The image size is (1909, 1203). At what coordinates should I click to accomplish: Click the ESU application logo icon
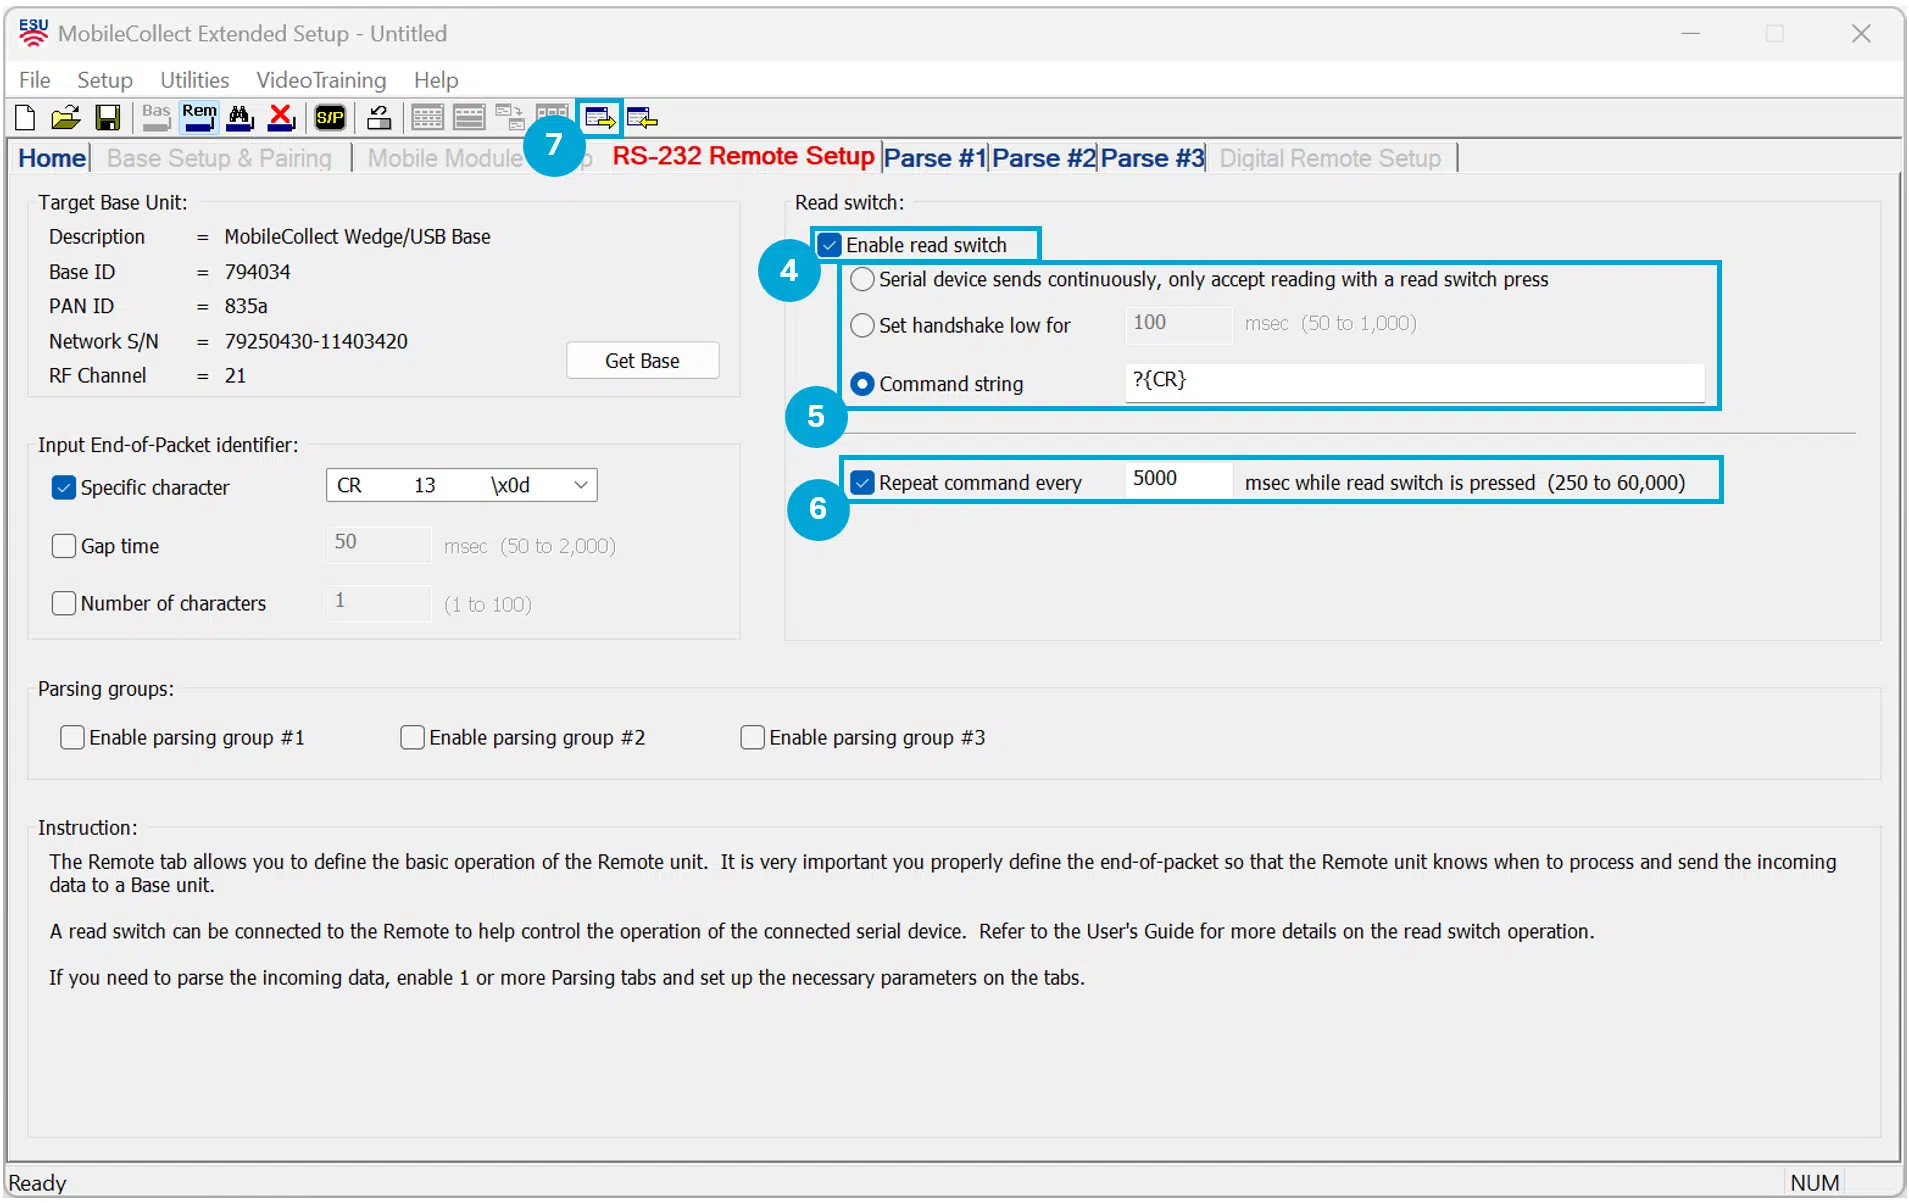coord(33,33)
